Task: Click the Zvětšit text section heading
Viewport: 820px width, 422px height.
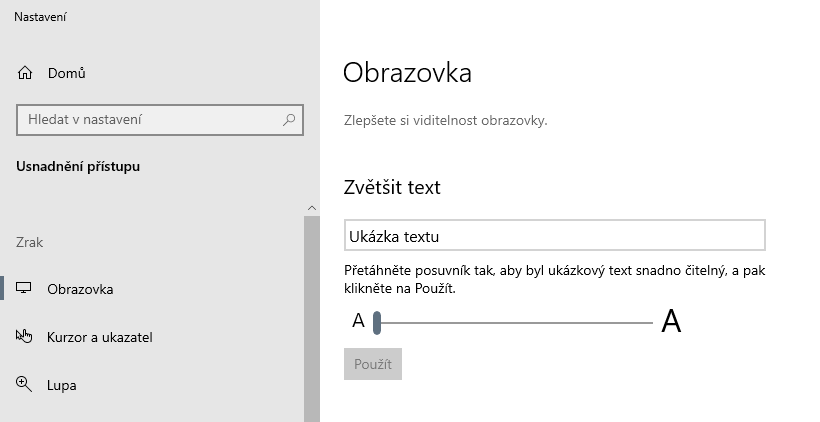Action: point(391,188)
